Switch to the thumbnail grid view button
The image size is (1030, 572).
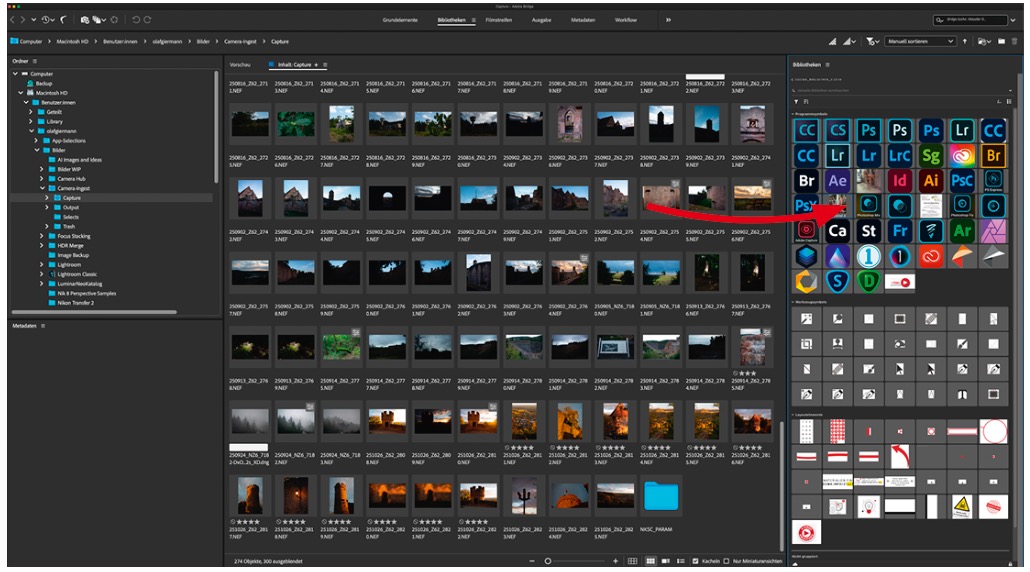point(651,561)
